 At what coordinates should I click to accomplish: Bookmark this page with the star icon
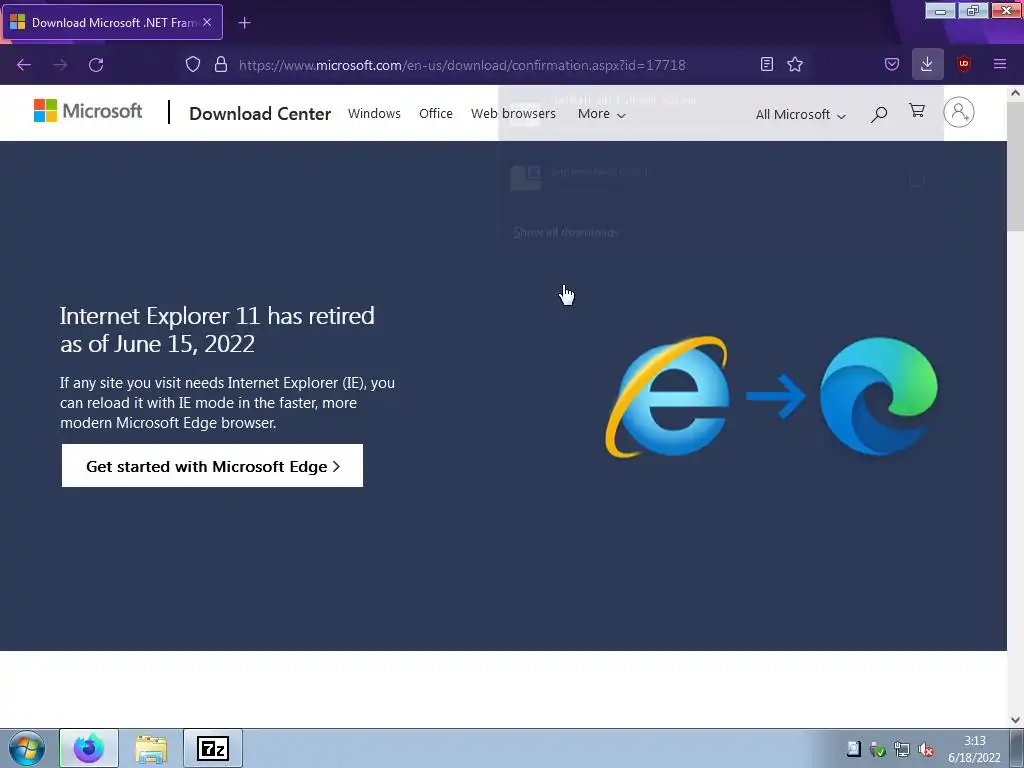795,64
